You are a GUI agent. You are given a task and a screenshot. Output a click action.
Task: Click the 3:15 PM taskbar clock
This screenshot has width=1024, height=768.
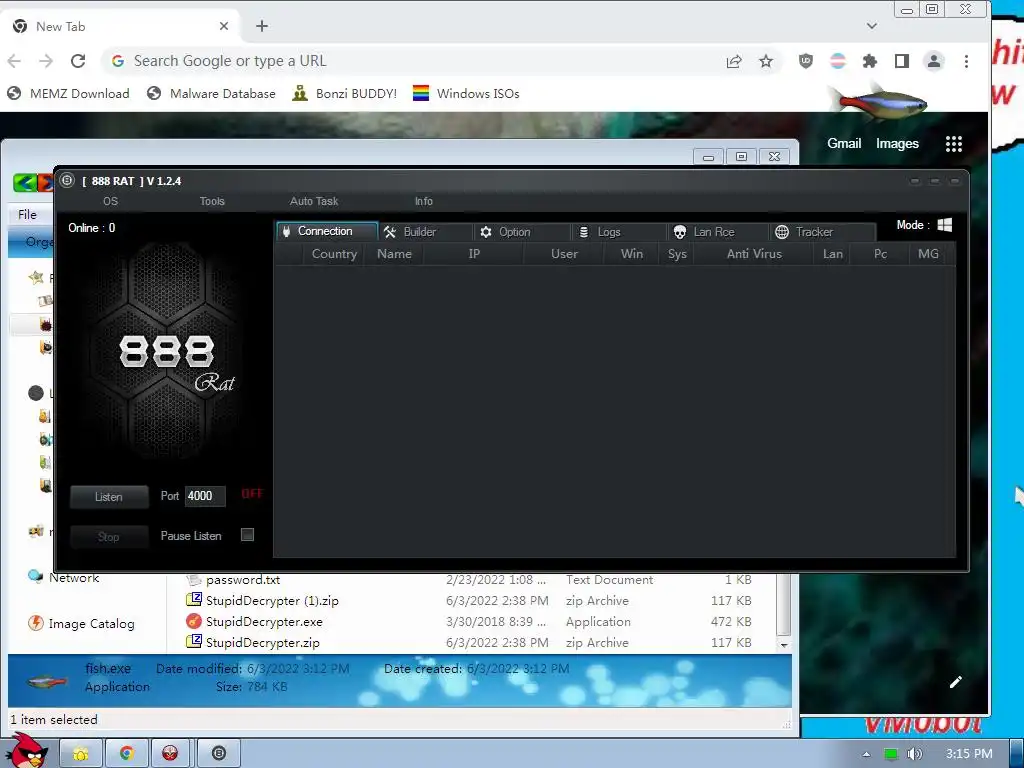pyautogui.click(x=969, y=754)
